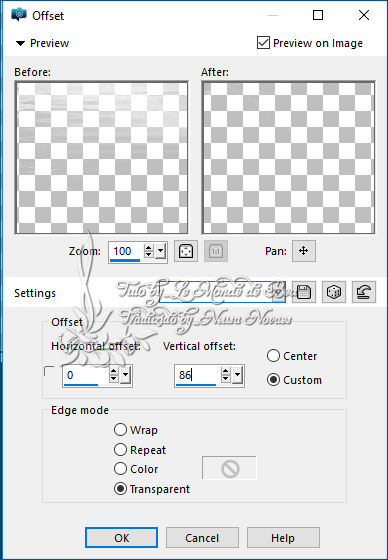The height and width of the screenshot is (560, 388).
Task: Click the Cancel button
Action: click(202, 538)
